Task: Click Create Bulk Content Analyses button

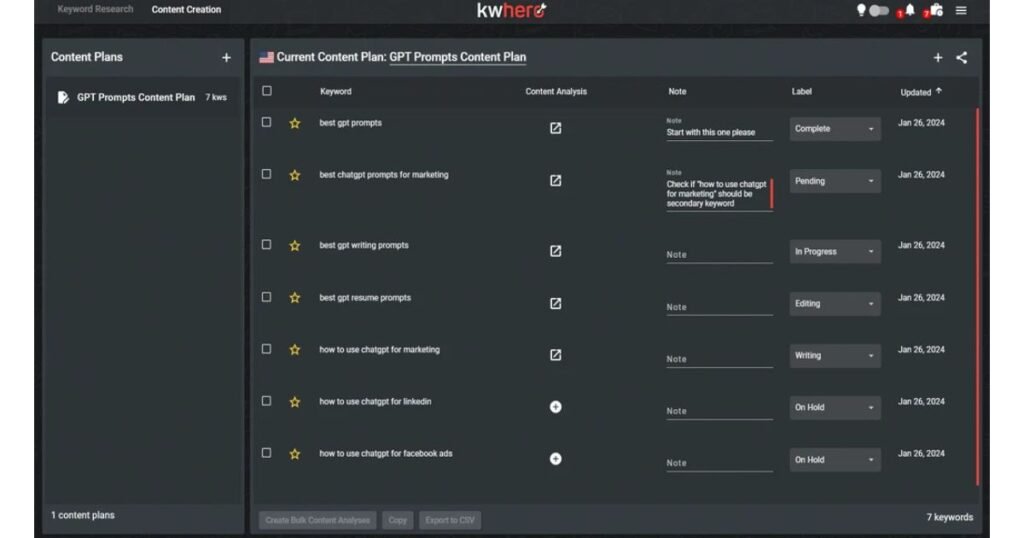Action: 317,520
